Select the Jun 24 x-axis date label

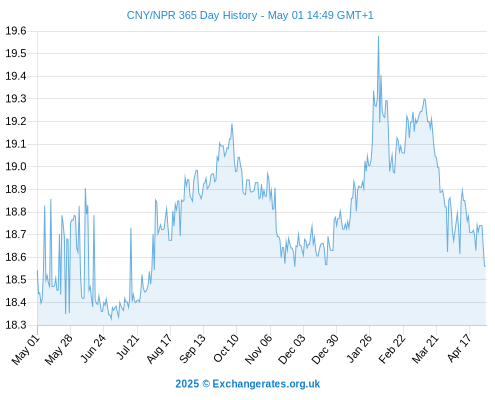[93, 349]
